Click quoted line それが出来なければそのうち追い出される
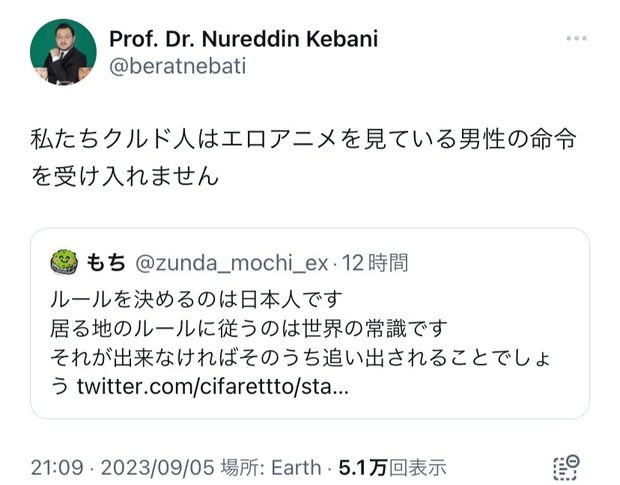620x485 pixels. click(x=300, y=356)
